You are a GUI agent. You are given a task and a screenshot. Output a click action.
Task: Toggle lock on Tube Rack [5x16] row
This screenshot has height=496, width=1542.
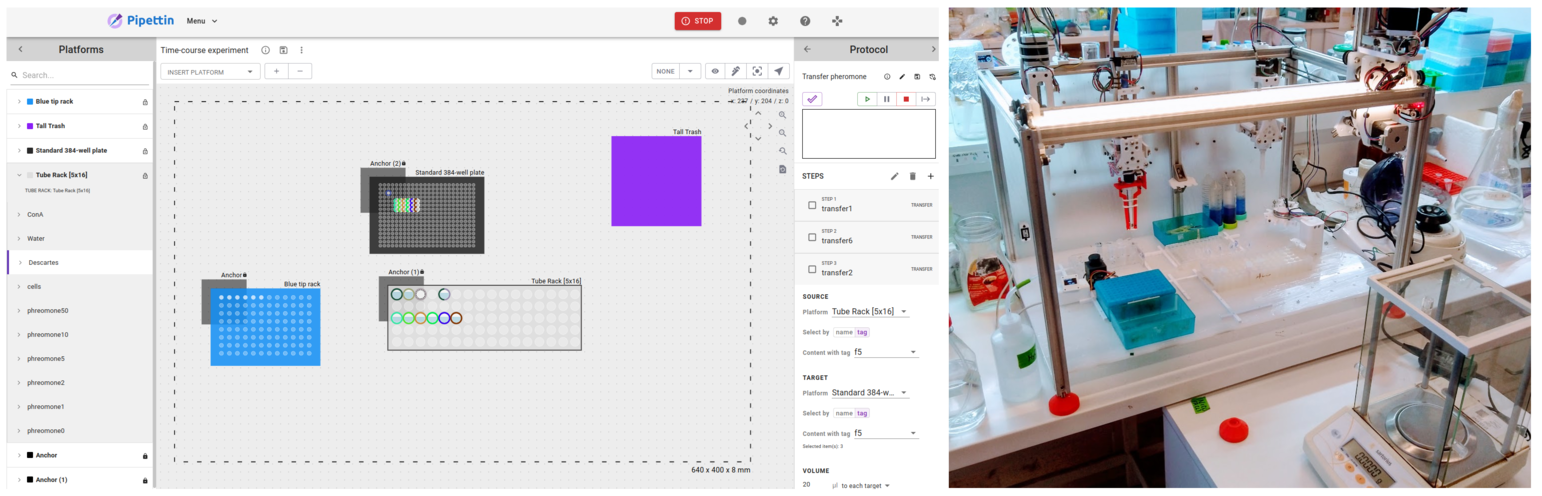(x=145, y=175)
